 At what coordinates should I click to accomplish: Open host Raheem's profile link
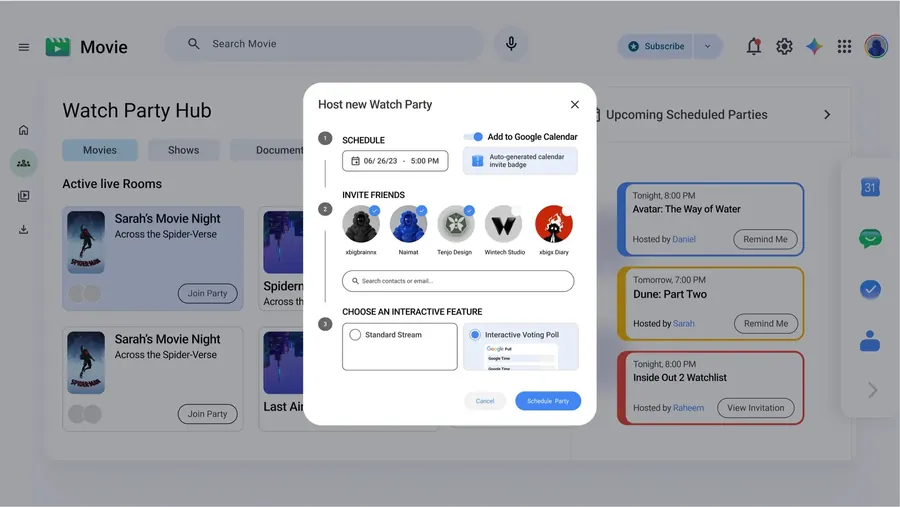688,408
